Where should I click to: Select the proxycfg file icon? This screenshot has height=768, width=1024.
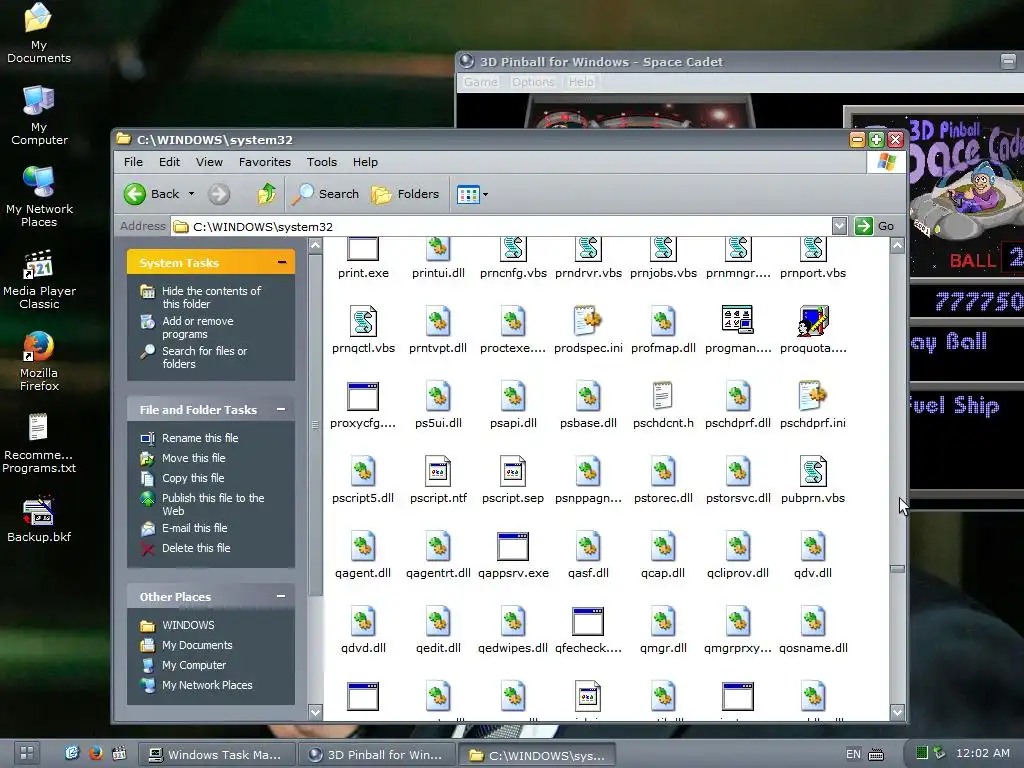[x=363, y=396]
